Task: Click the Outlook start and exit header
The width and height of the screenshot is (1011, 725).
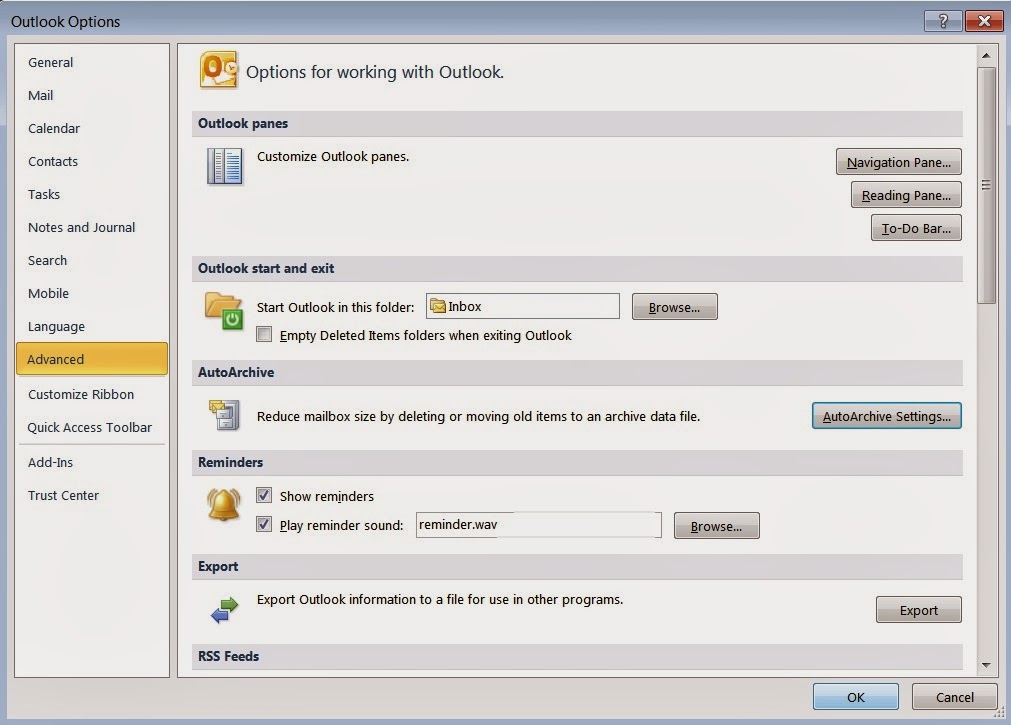Action: pyautogui.click(x=577, y=268)
